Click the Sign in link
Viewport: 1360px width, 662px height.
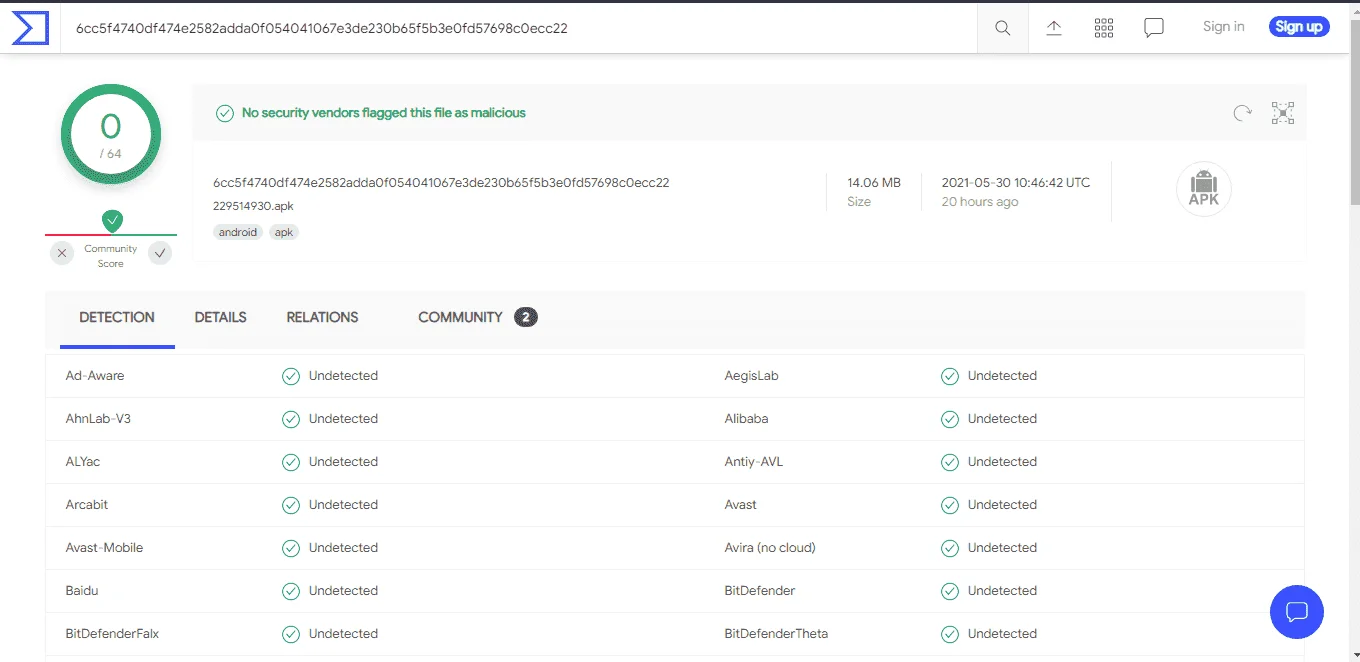coord(1224,27)
